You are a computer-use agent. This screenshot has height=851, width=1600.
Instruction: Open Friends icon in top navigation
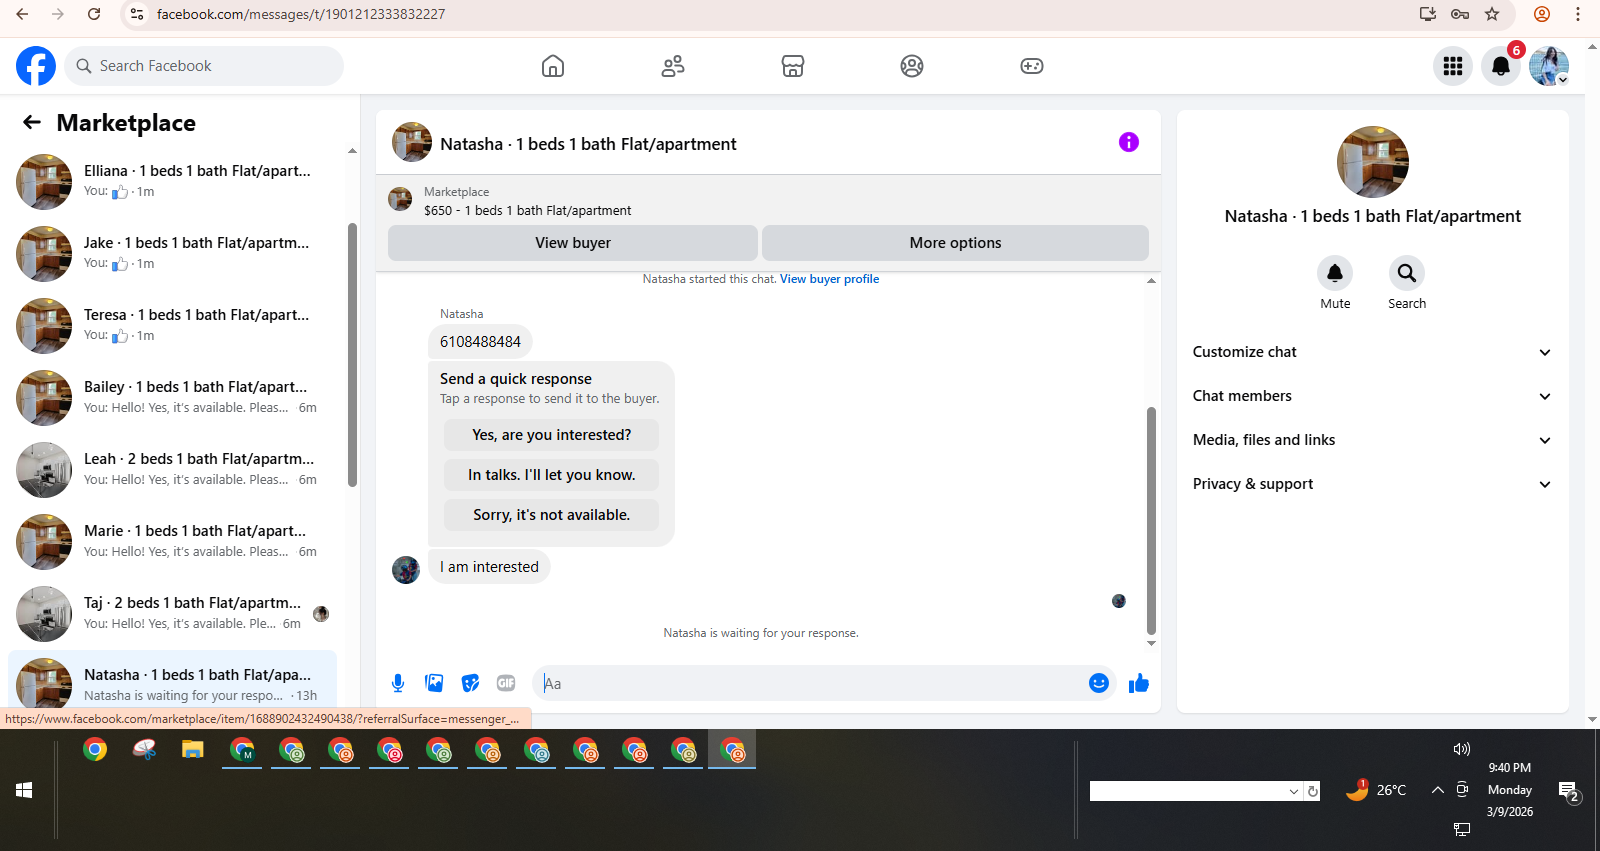pos(673,66)
